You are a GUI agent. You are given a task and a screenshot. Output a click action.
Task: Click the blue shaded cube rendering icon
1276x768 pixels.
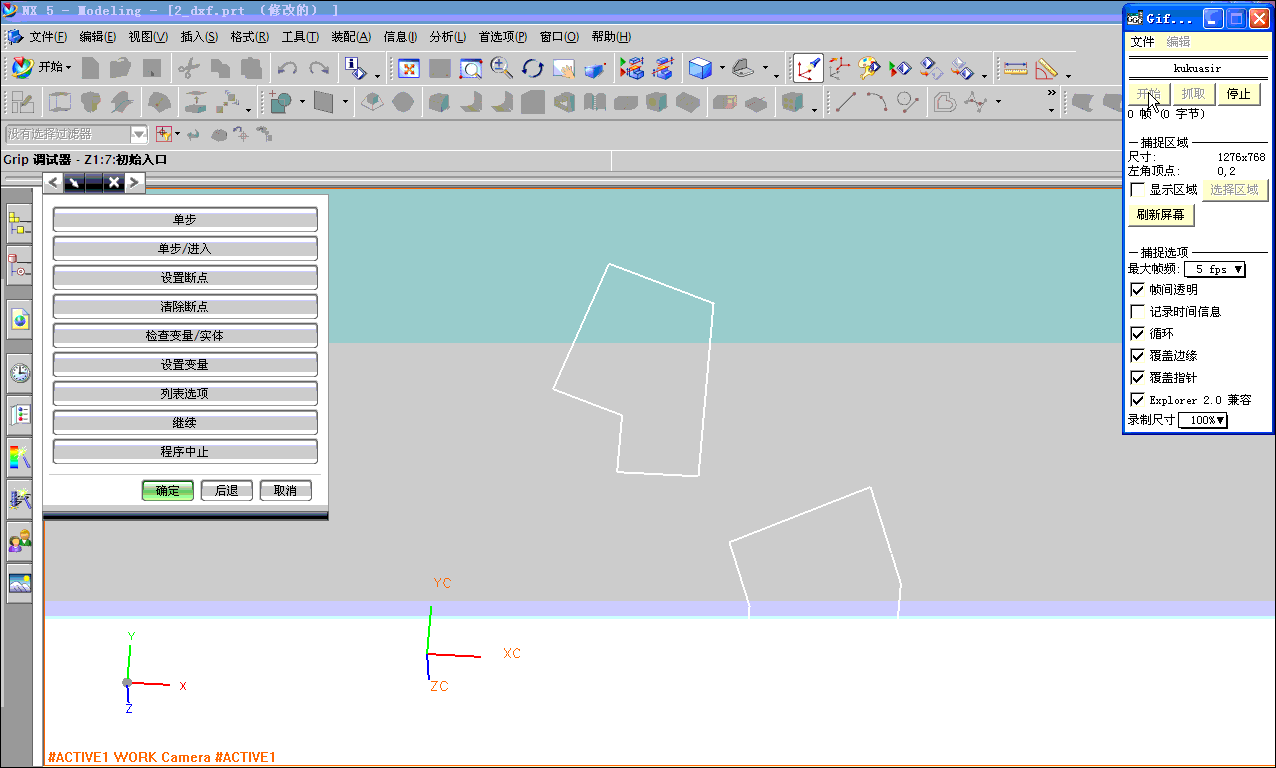tap(700, 69)
